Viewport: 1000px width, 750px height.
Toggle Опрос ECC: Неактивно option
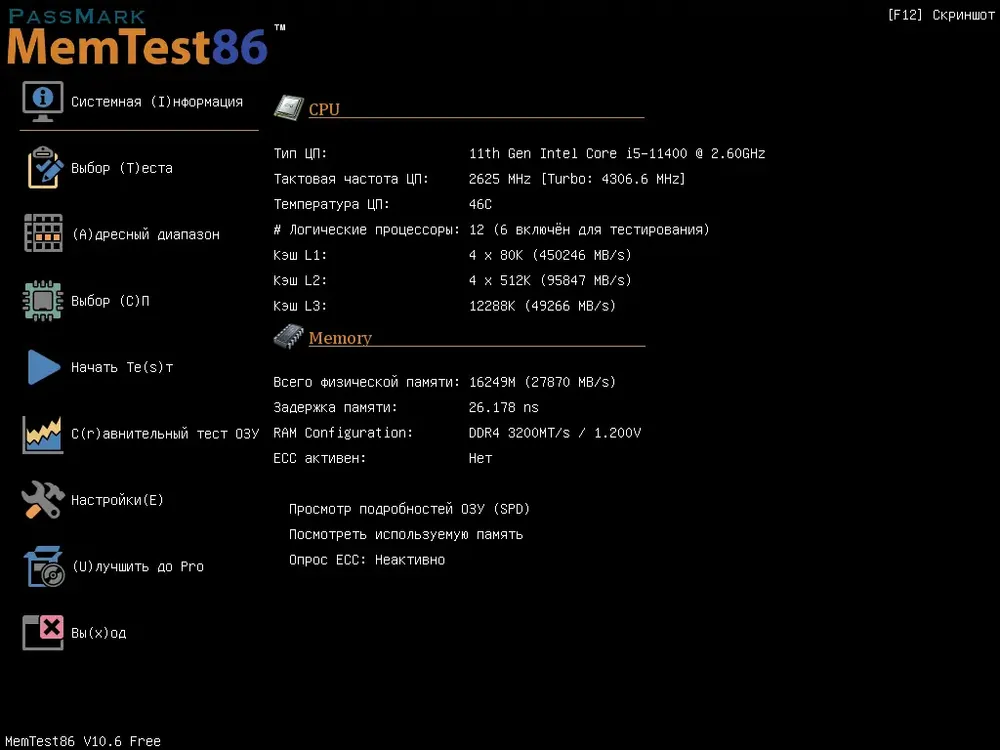[367, 560]
